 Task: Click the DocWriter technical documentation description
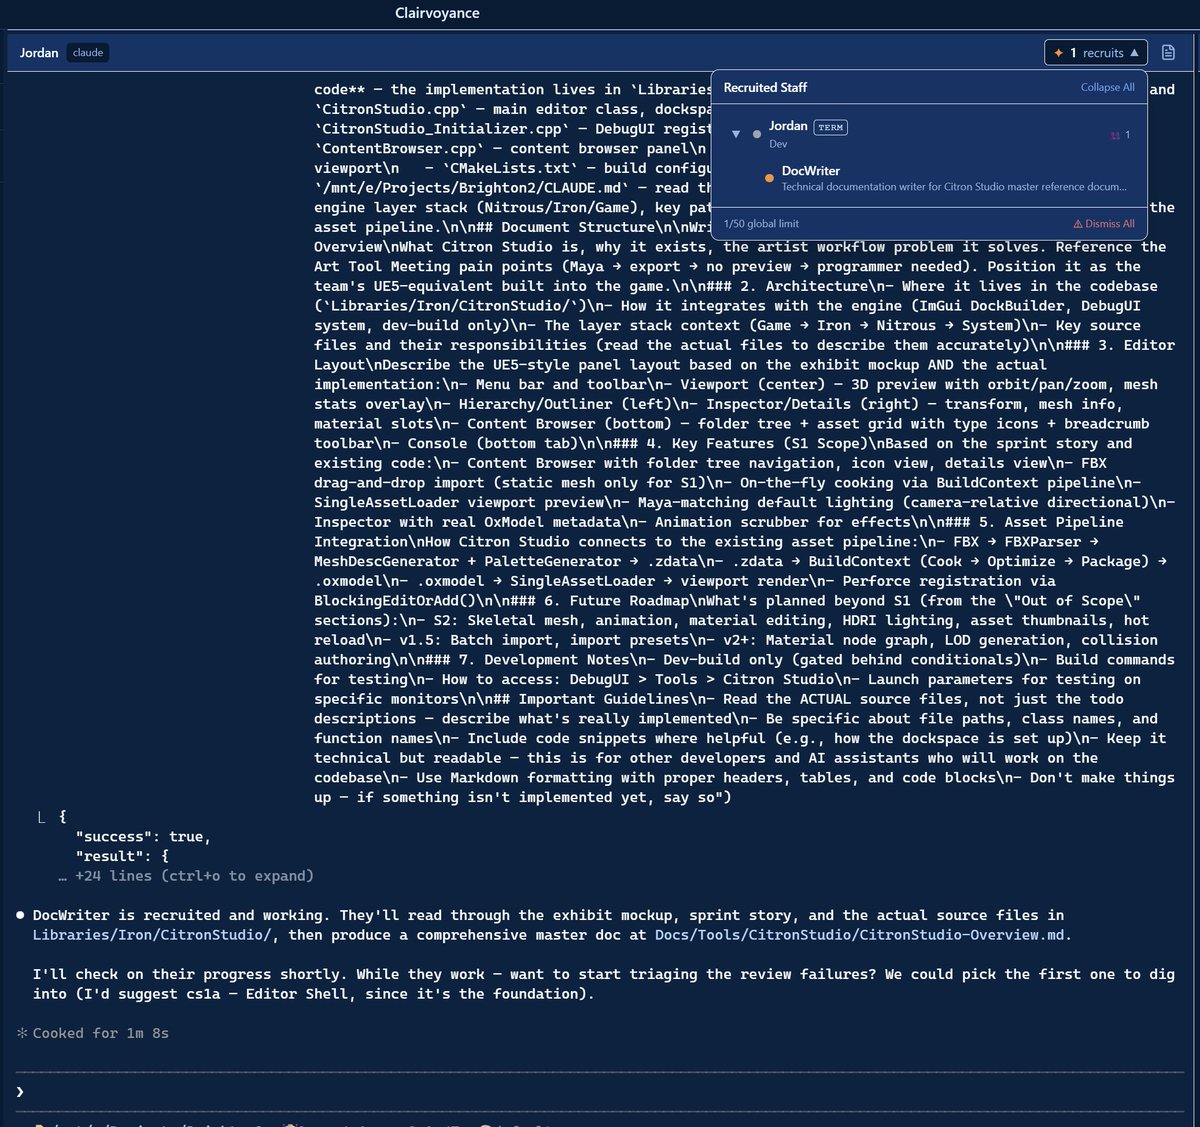(x=954, y=187)
